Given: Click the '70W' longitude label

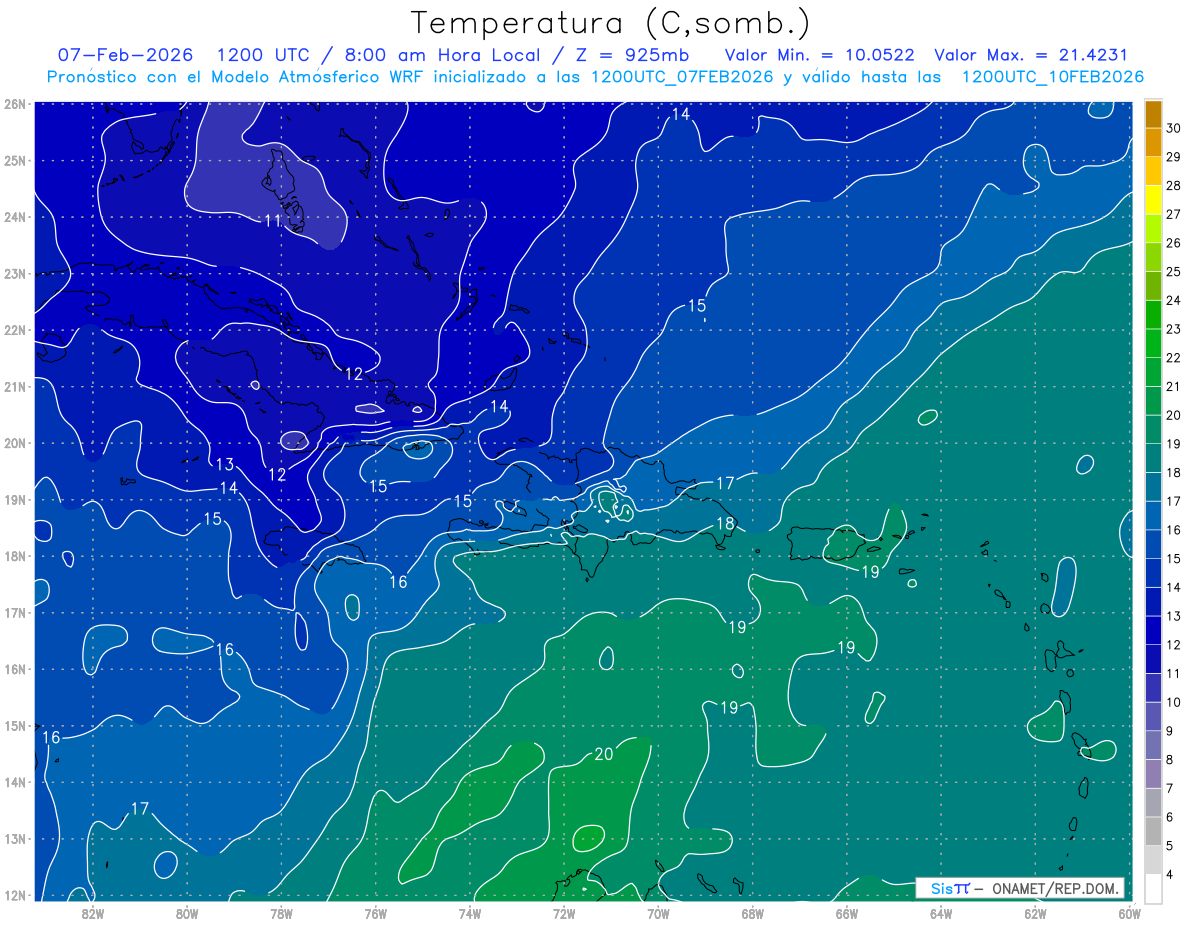Looking at the screenshot, I should (x=658, y=912).
